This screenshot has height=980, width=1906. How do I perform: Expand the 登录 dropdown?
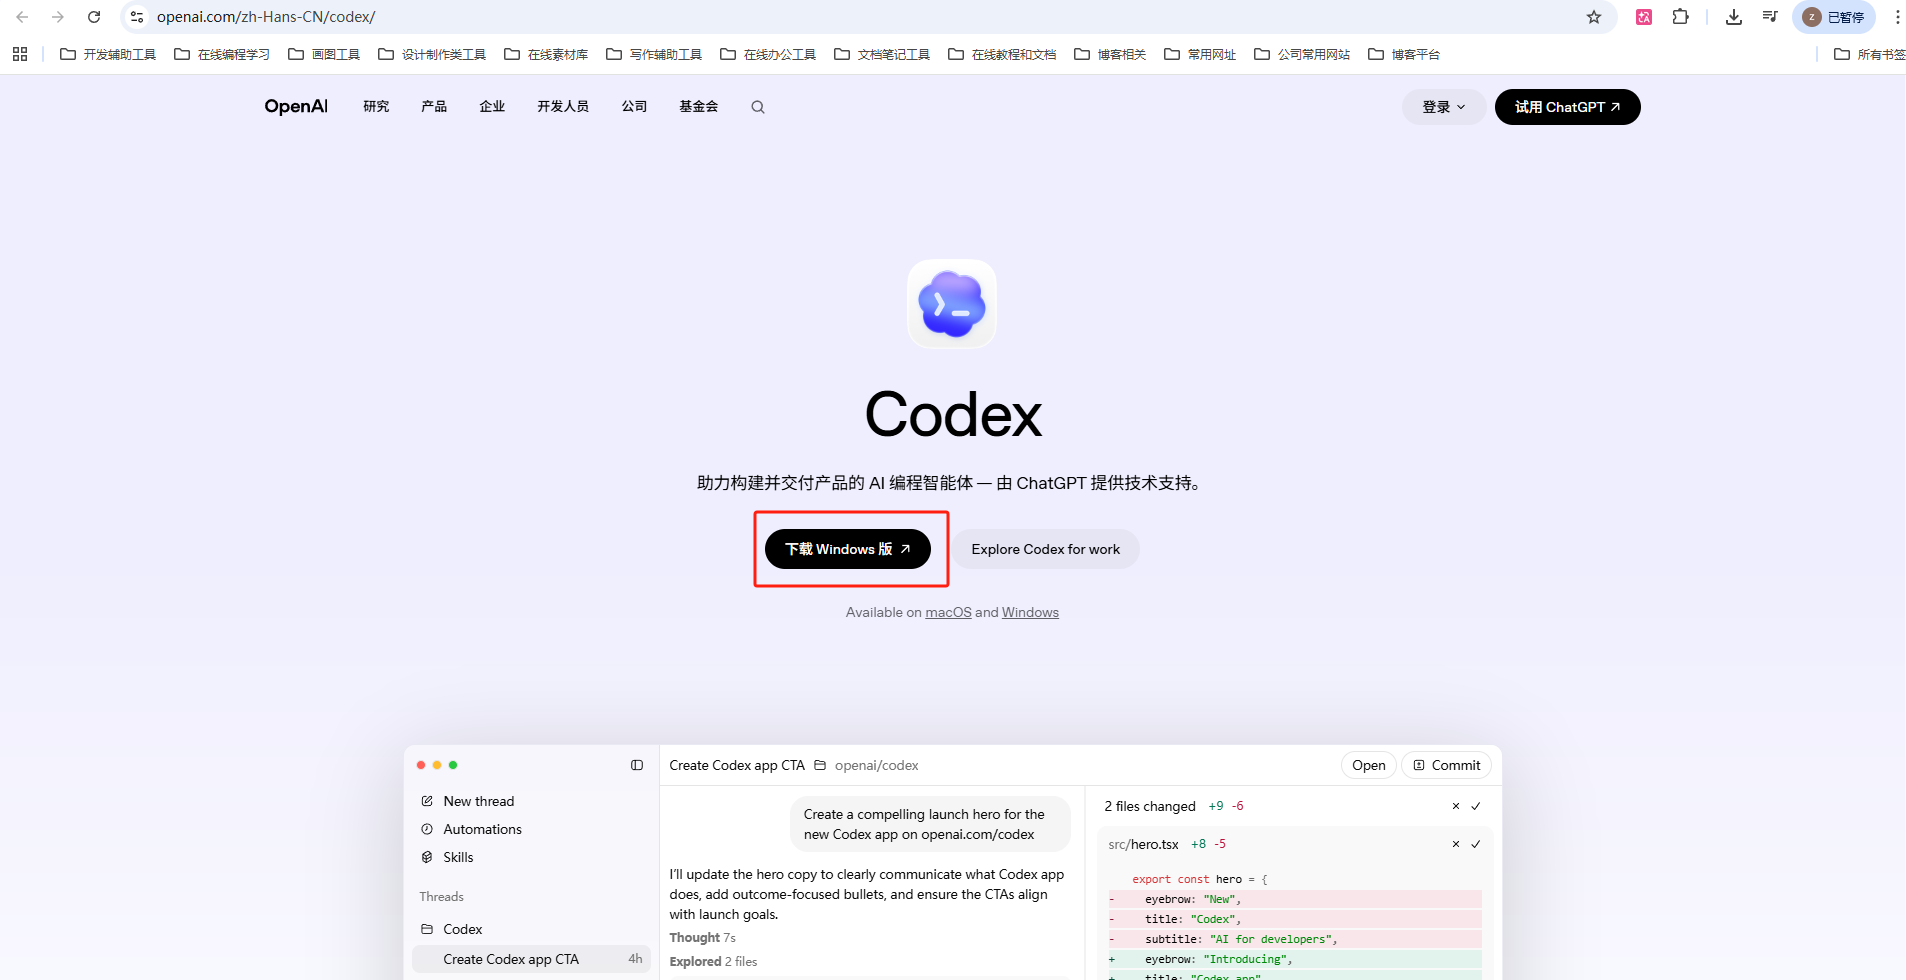1444,107
